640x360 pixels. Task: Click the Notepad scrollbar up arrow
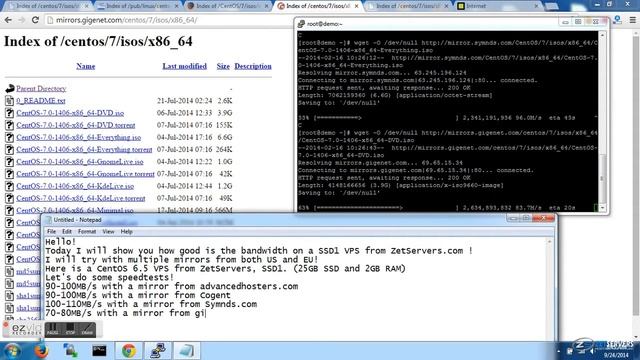pos(549,242)
